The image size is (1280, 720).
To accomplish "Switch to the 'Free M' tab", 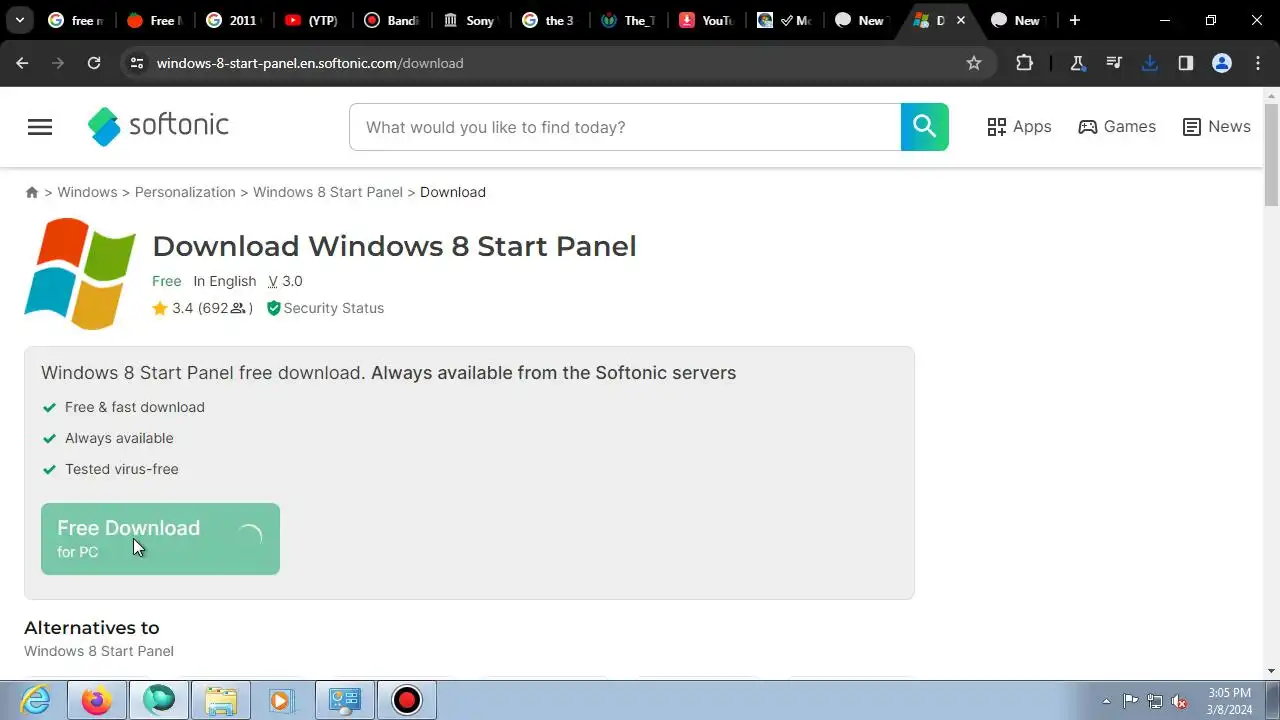I will point(154,20).
